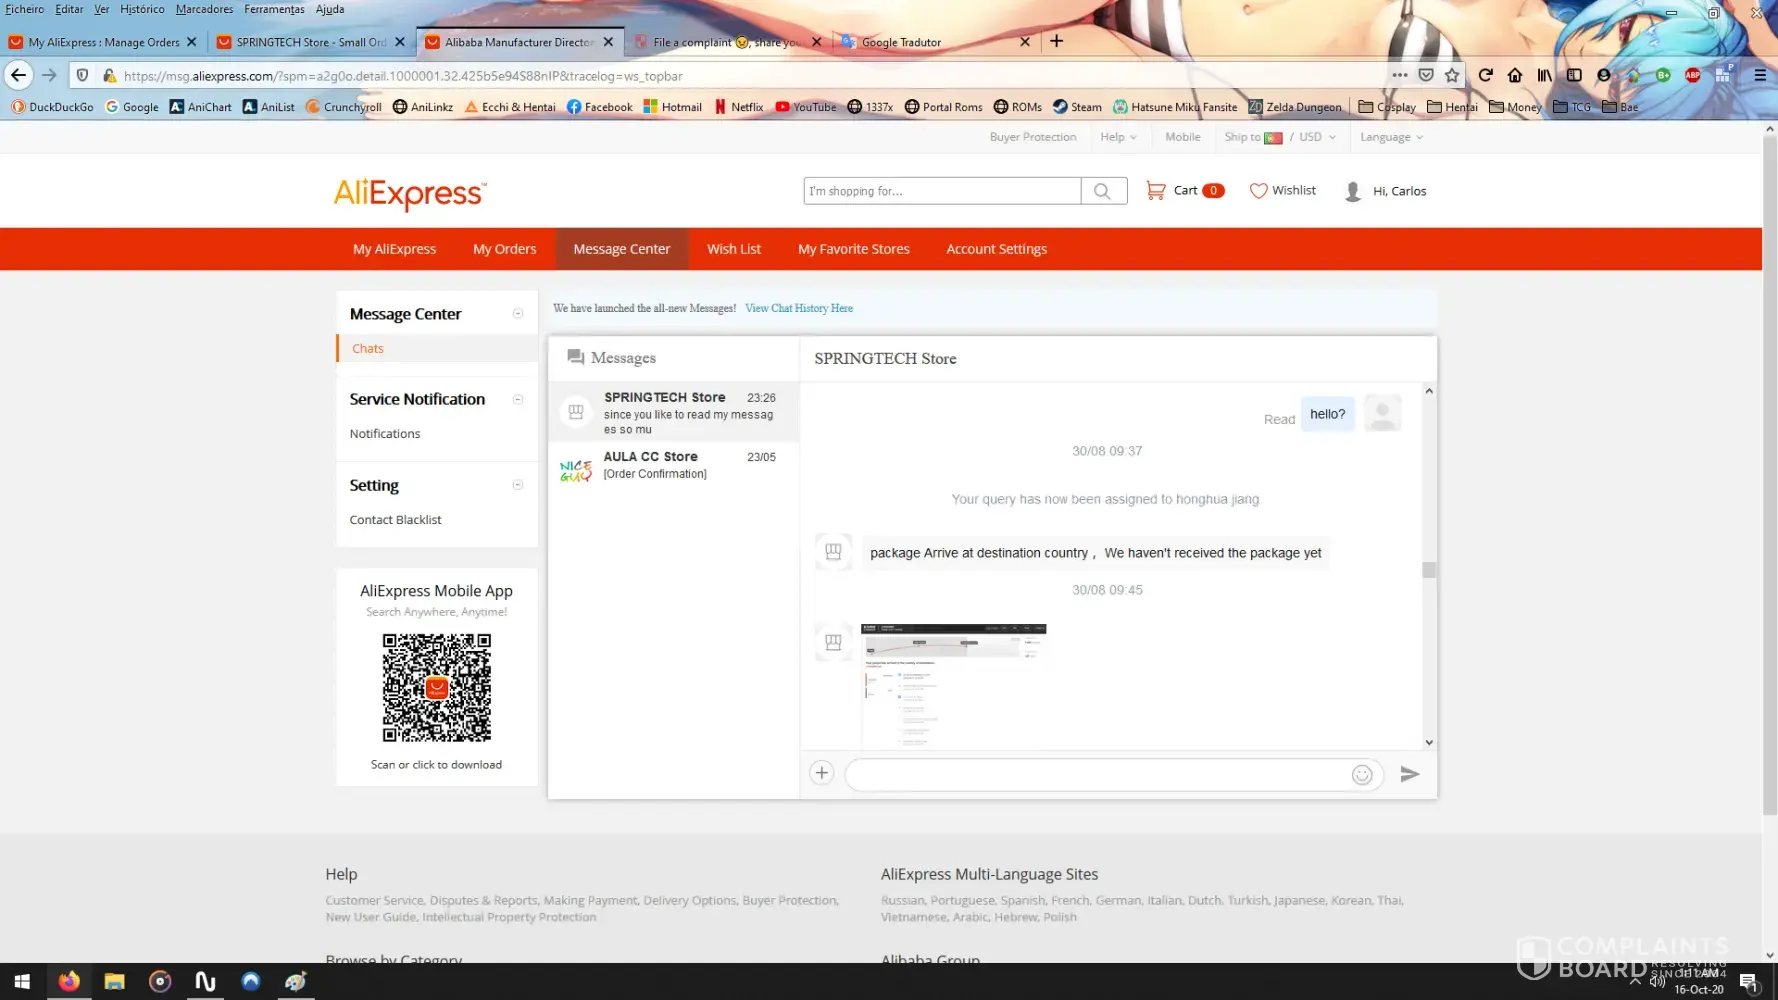The width and height of the screenshot is (1778, 1000).
Task: Click the search magnifier icon
Action: [1102, 191]
